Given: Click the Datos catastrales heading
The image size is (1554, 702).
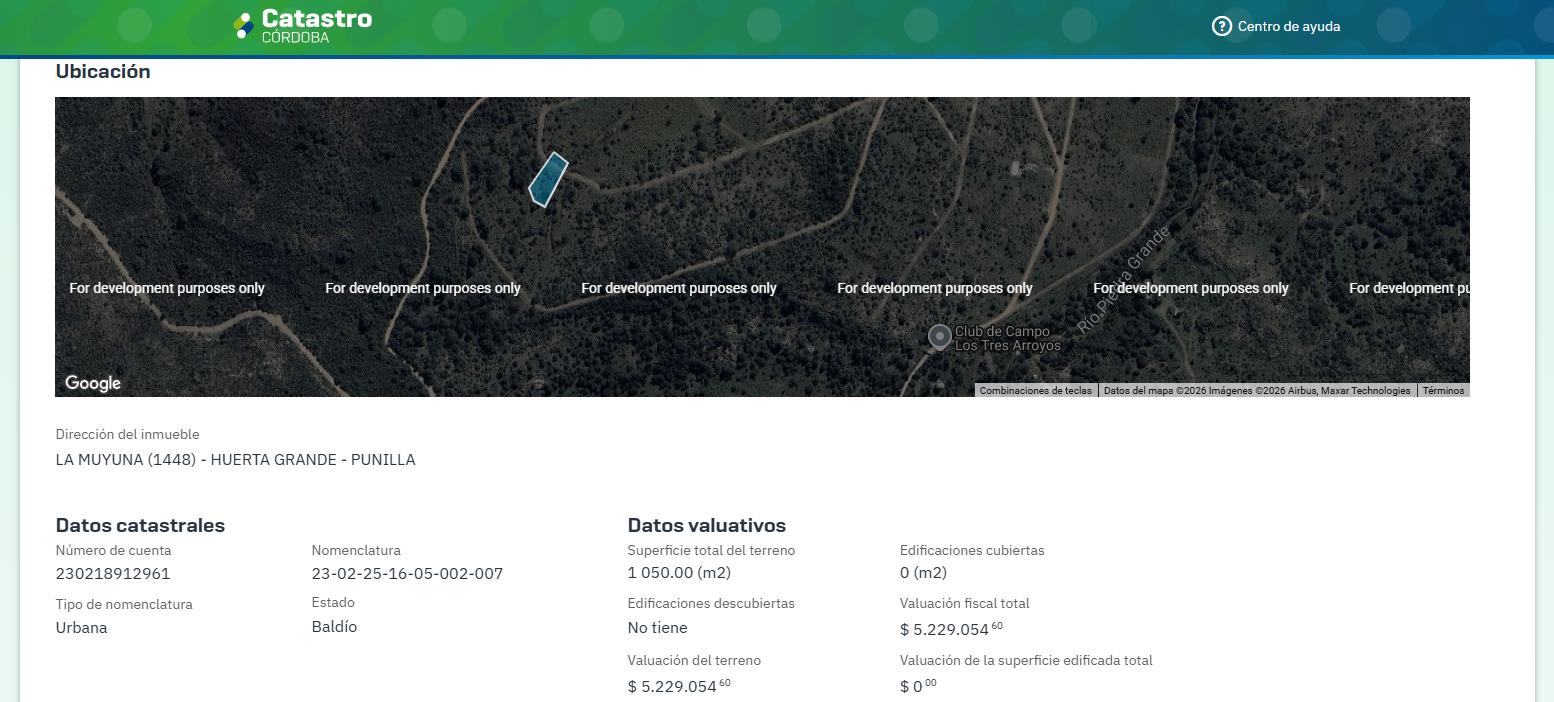Looking at the screenshot, I should pos(140,525).
